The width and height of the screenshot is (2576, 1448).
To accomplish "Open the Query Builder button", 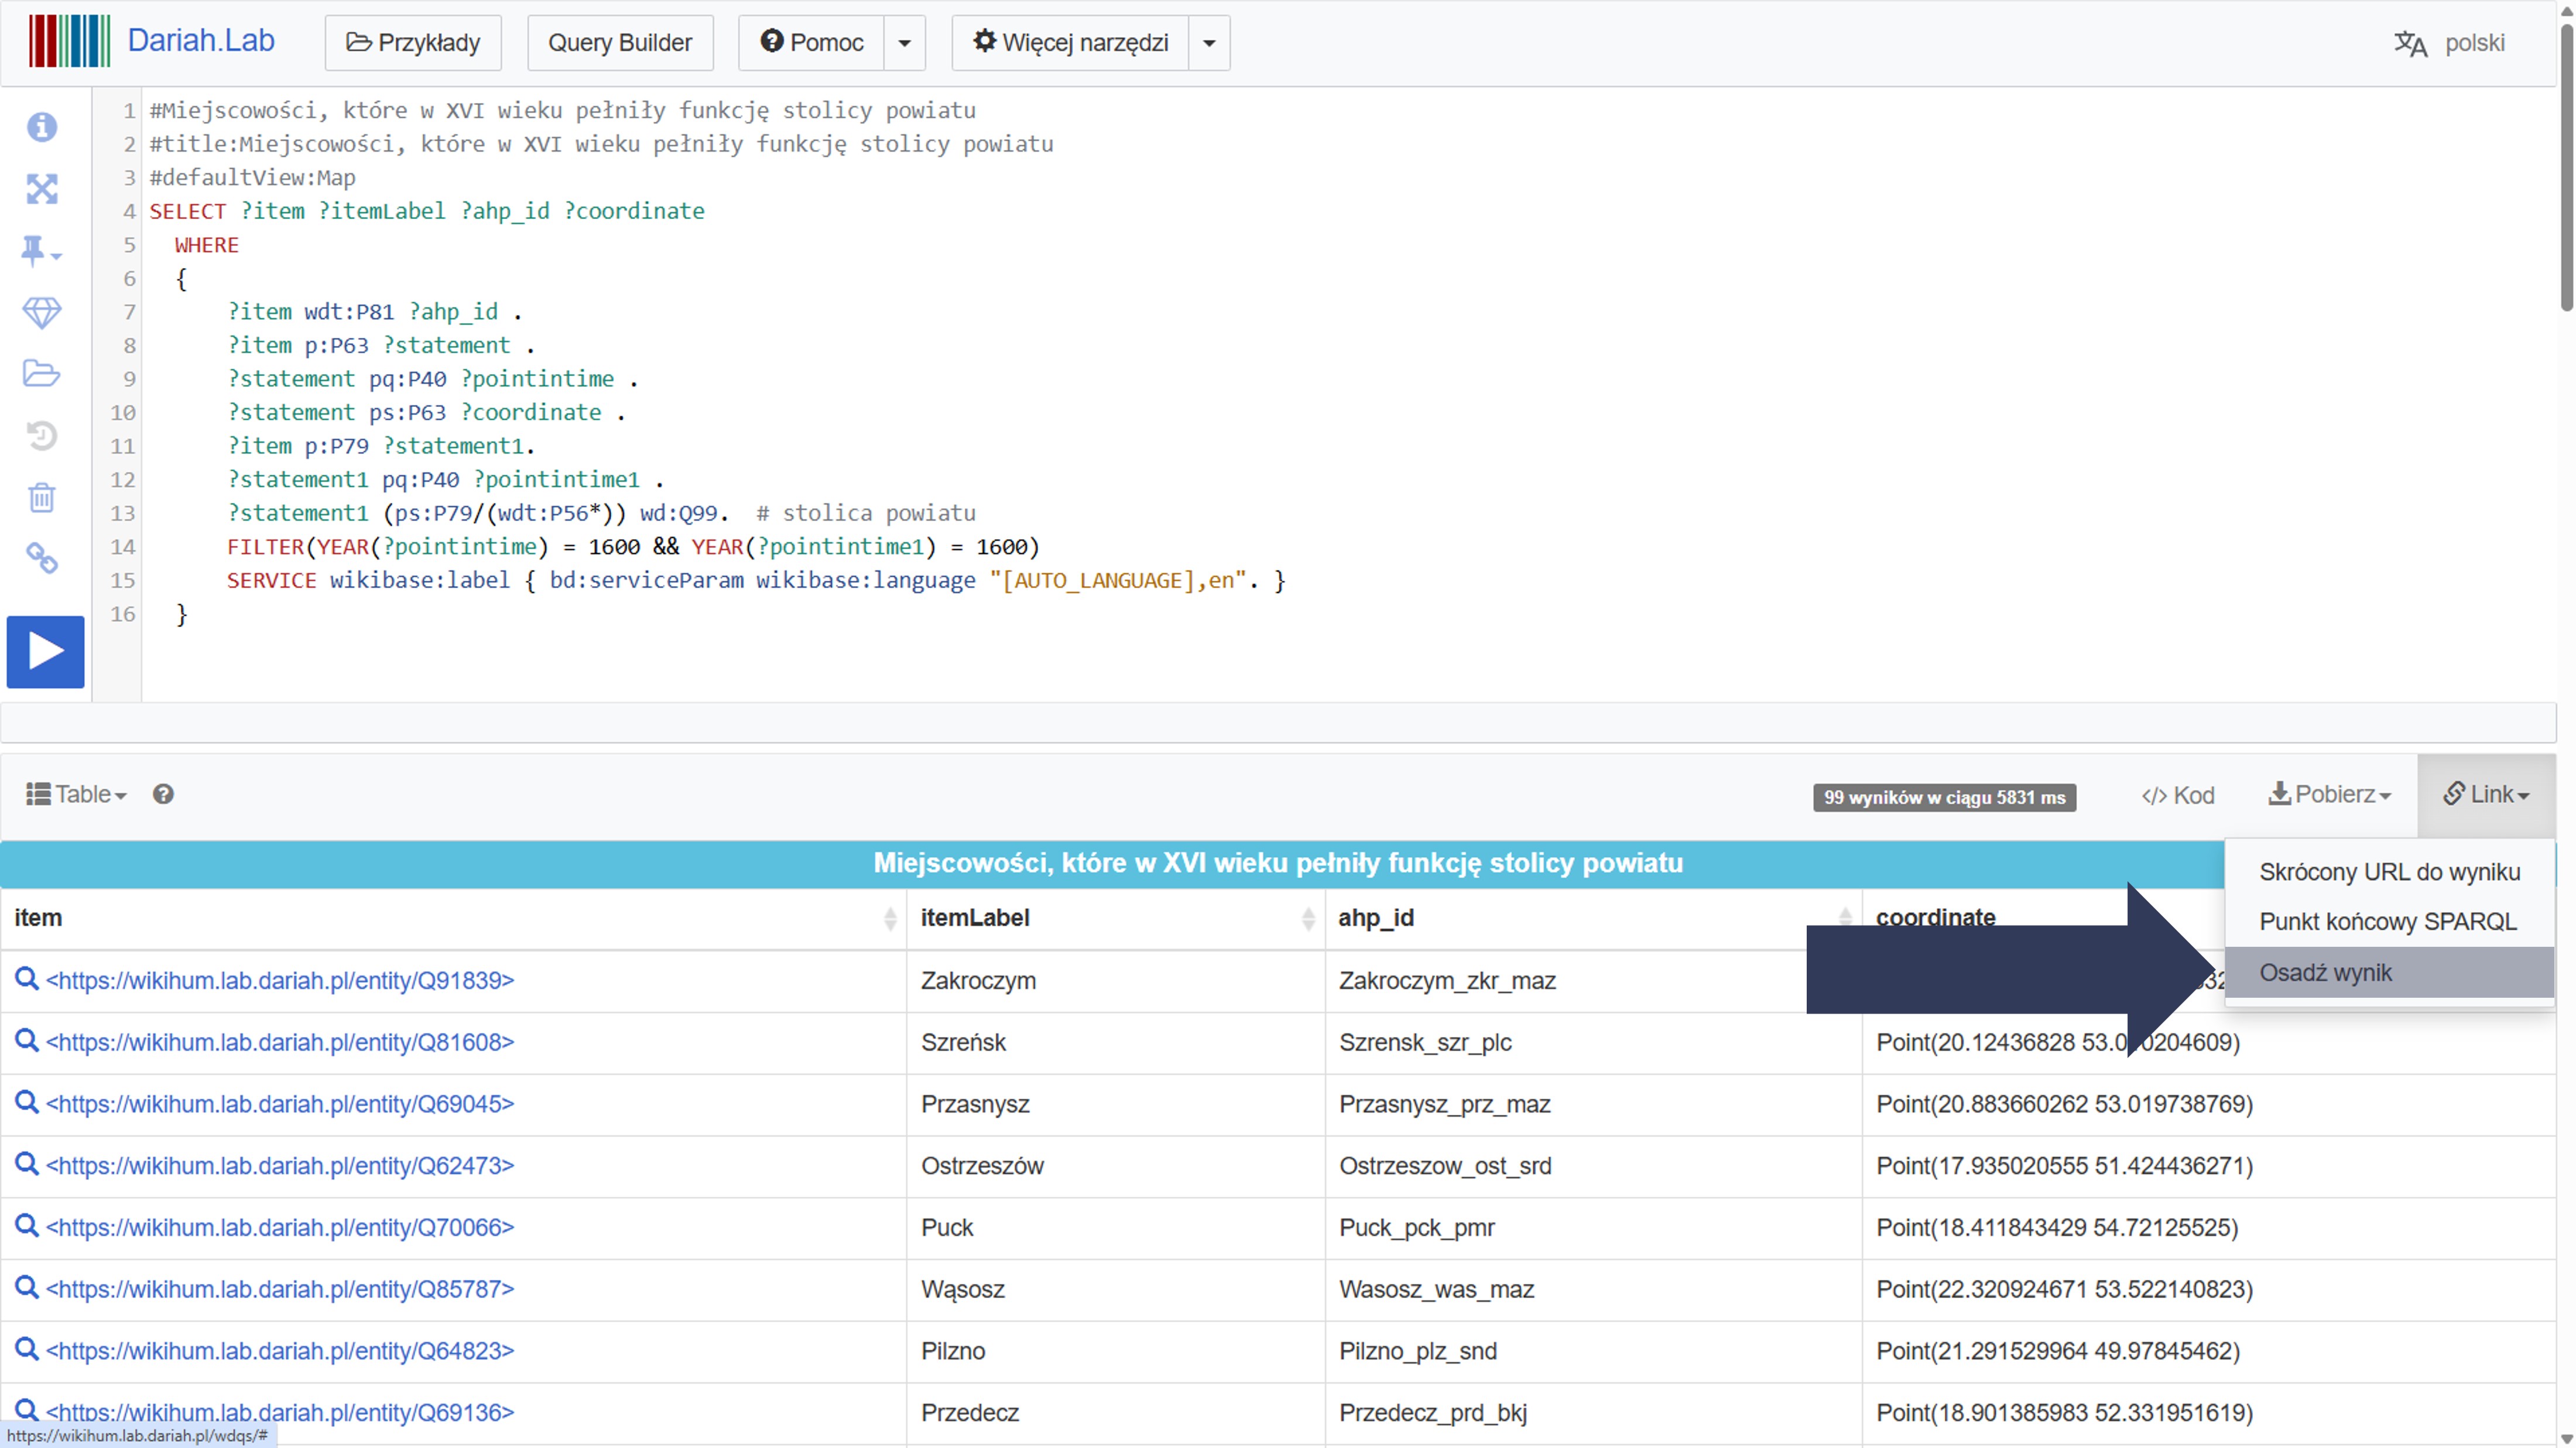I will pos(619,43).
